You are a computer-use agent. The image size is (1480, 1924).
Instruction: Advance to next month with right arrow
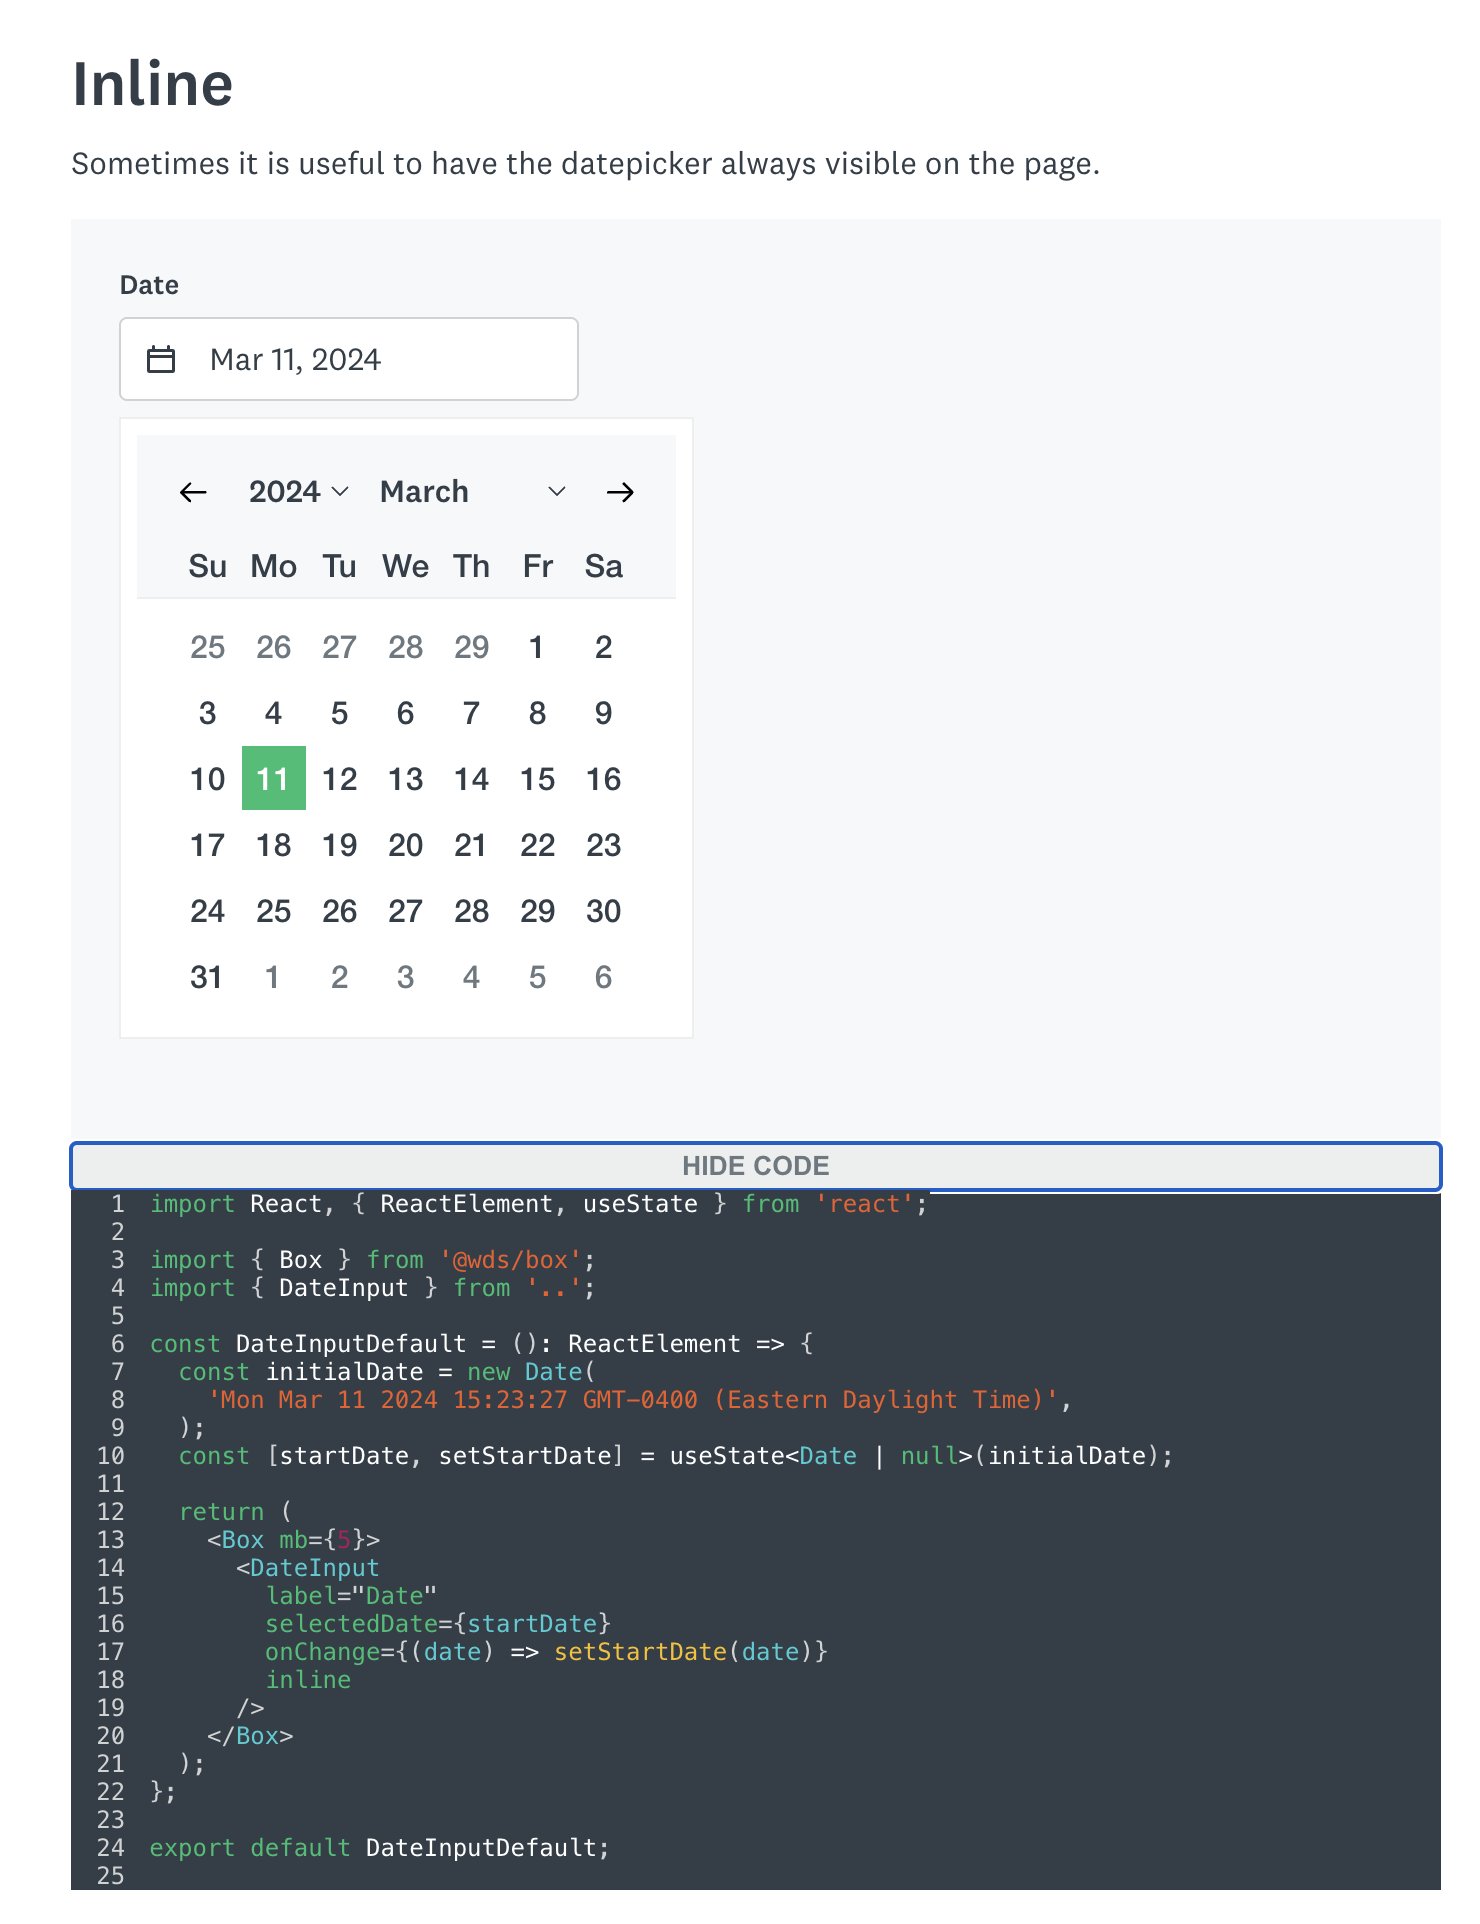pos(620,492)
